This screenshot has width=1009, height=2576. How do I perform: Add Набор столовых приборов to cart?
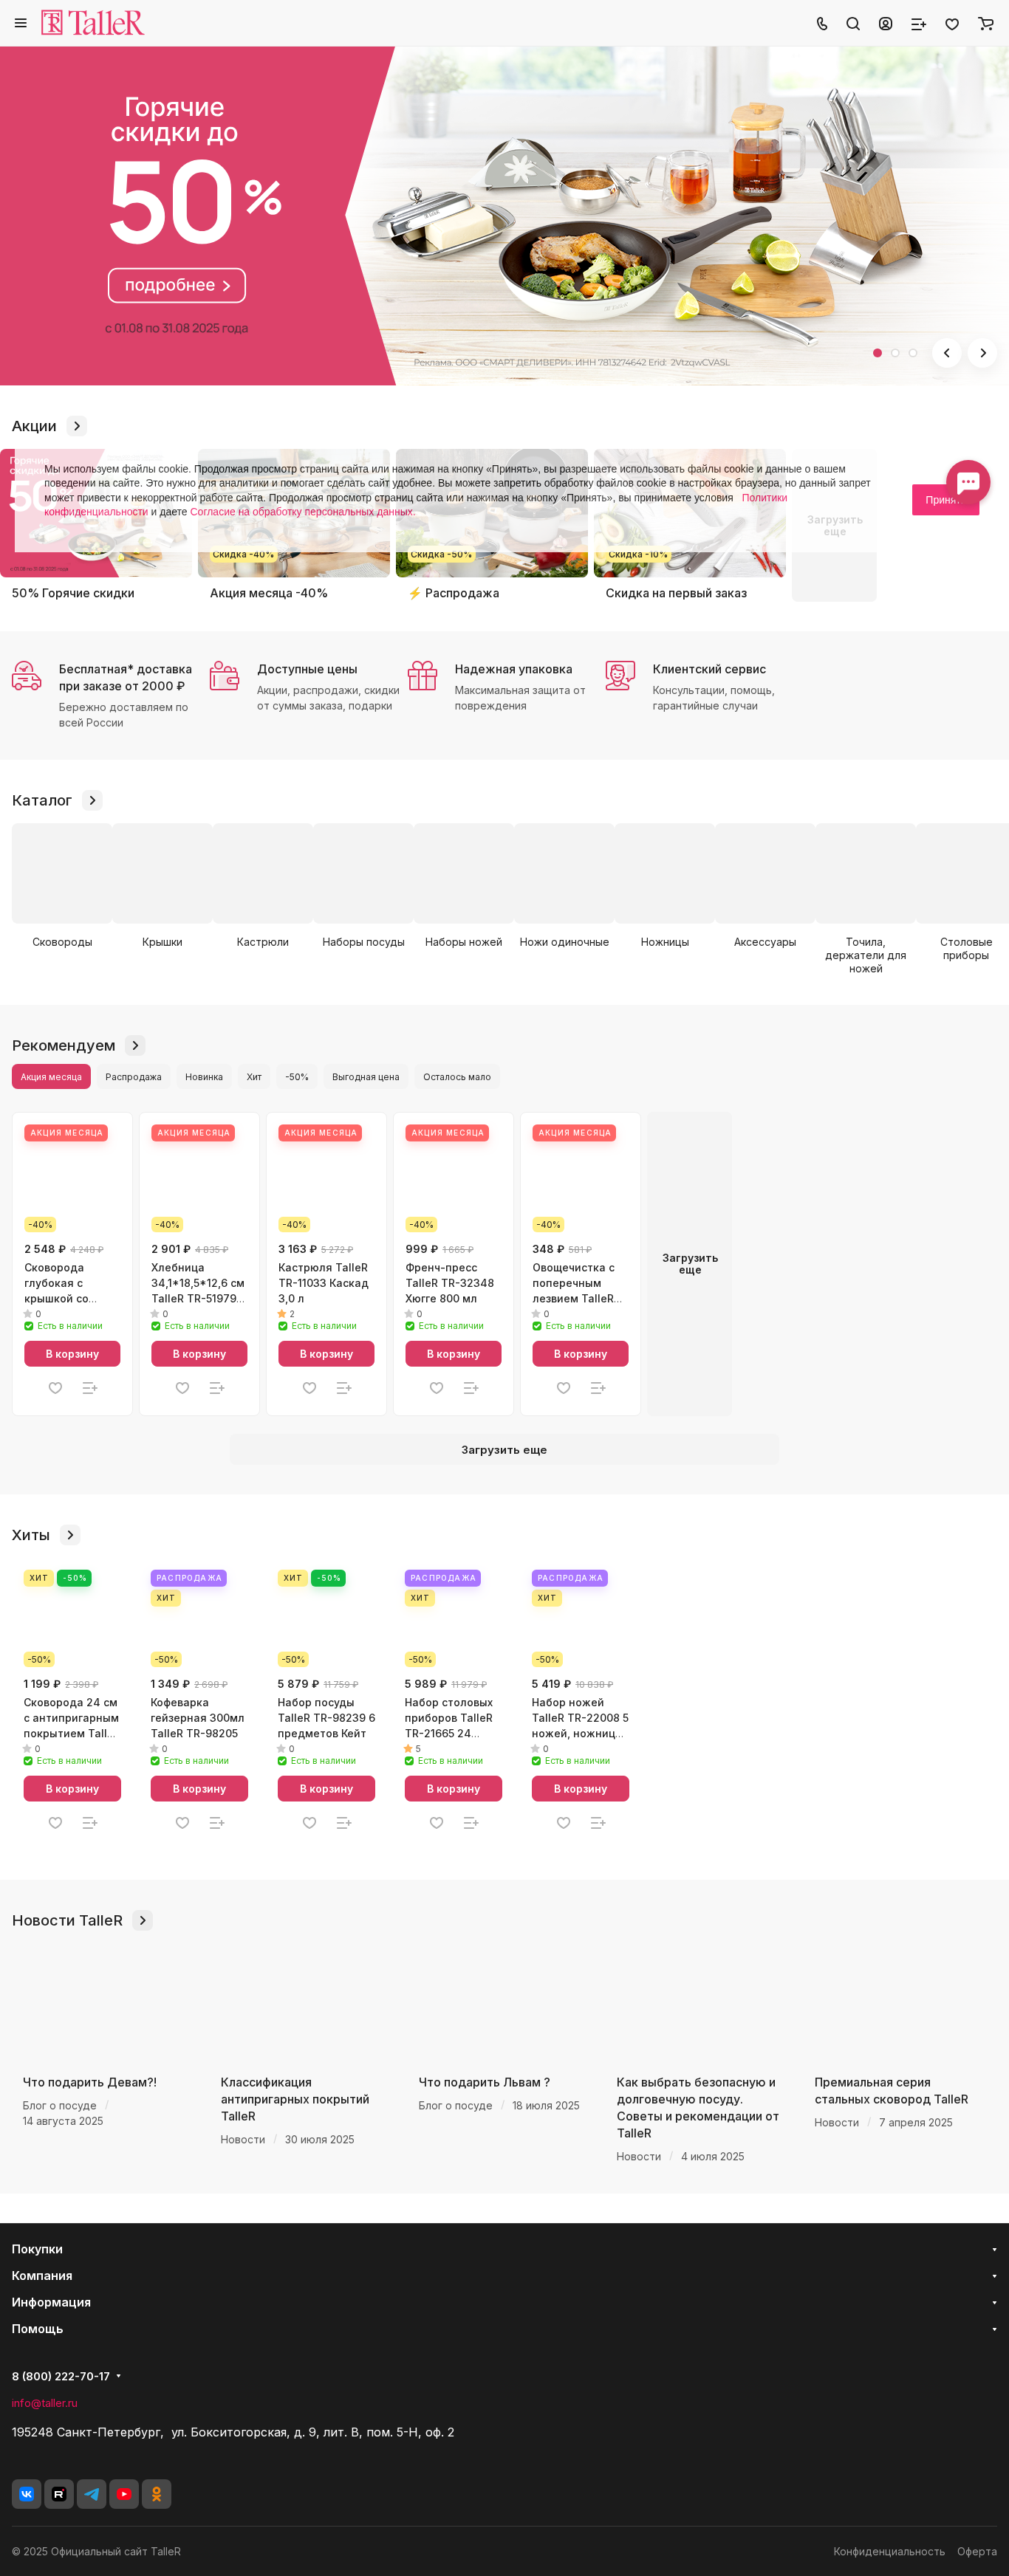453,1789
